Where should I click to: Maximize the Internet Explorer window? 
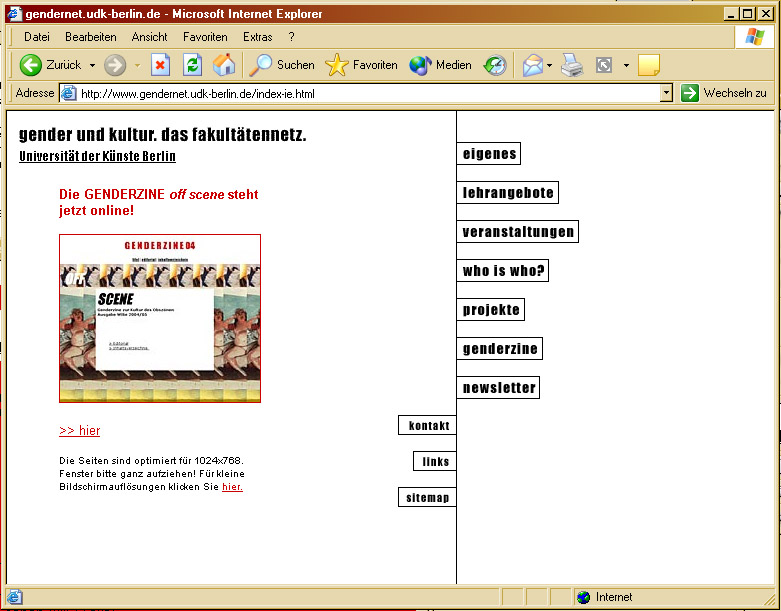pos(747,13)
